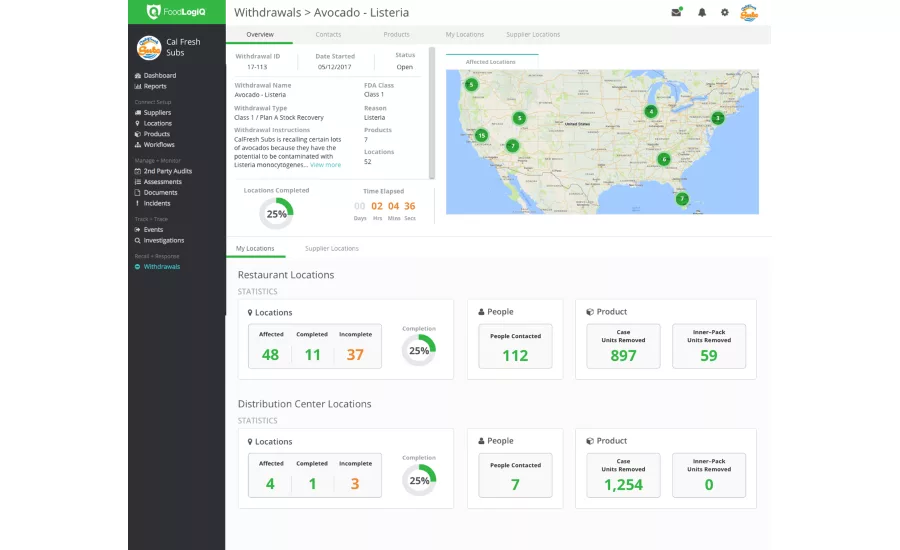Click the 2nd Party Audits calendar icon
The image size is (900, 550).
[138, 171]
